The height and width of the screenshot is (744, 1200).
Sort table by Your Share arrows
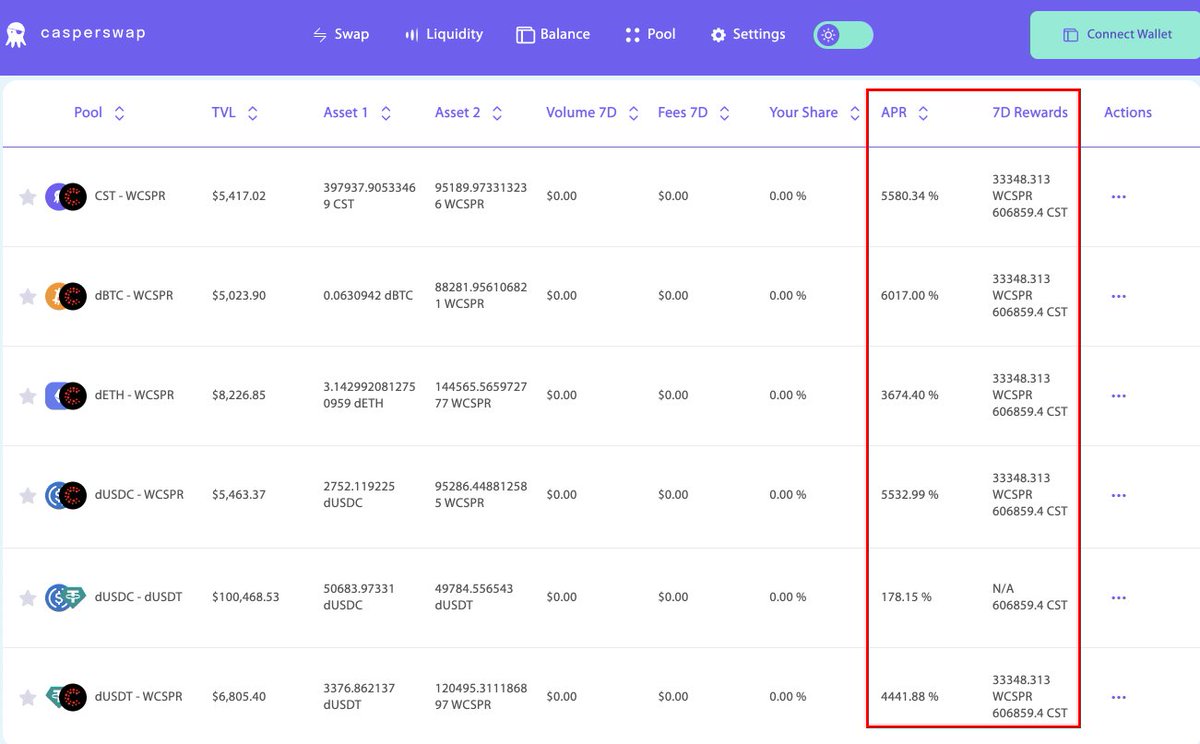854,113
